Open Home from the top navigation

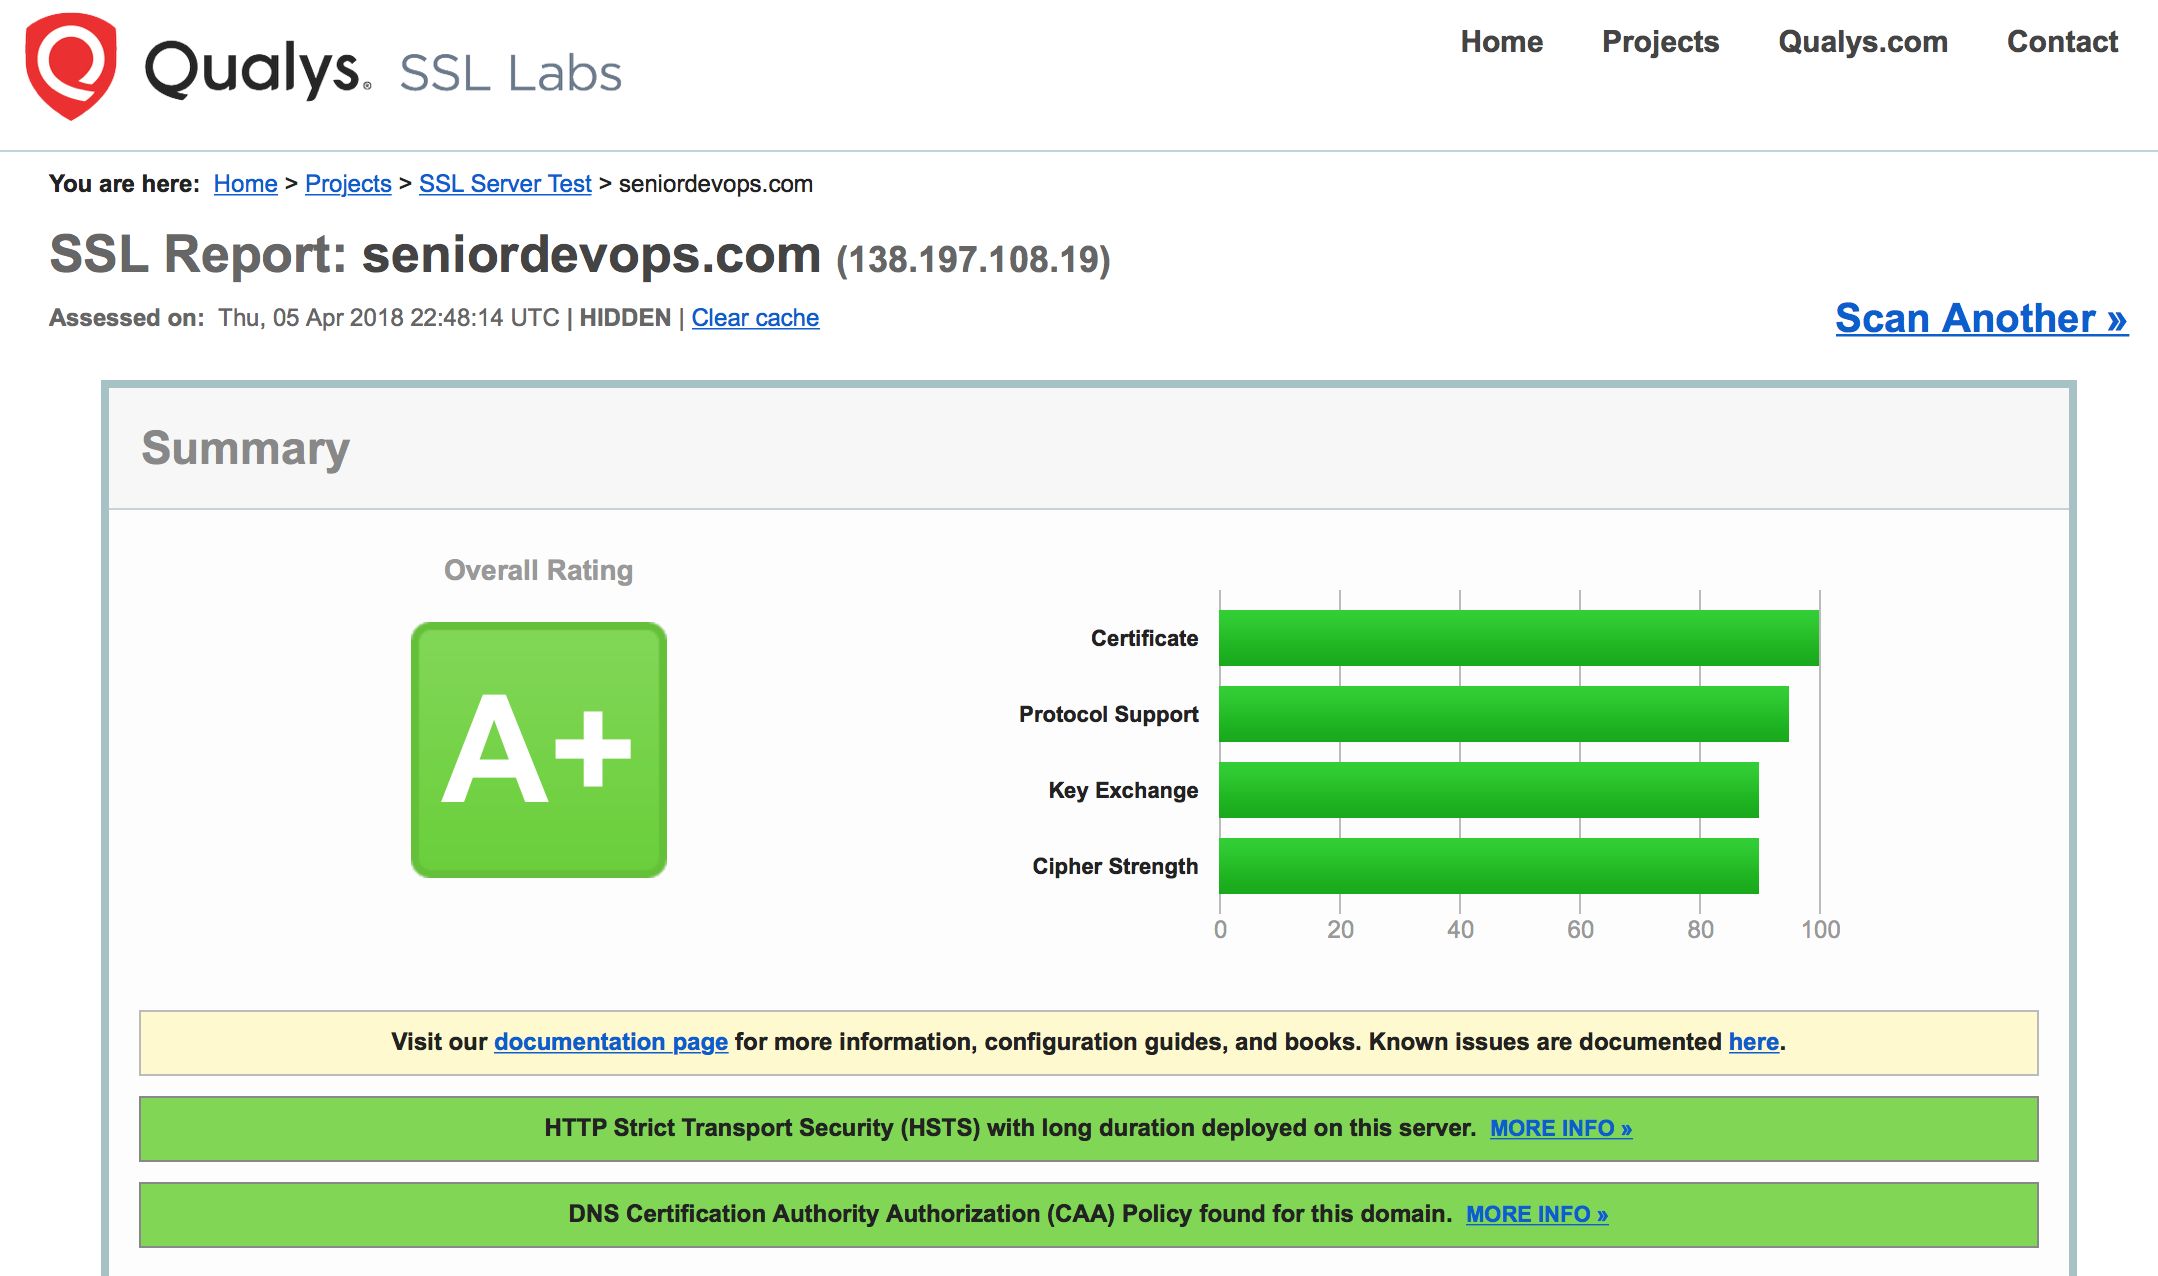tap(1501, 42)
